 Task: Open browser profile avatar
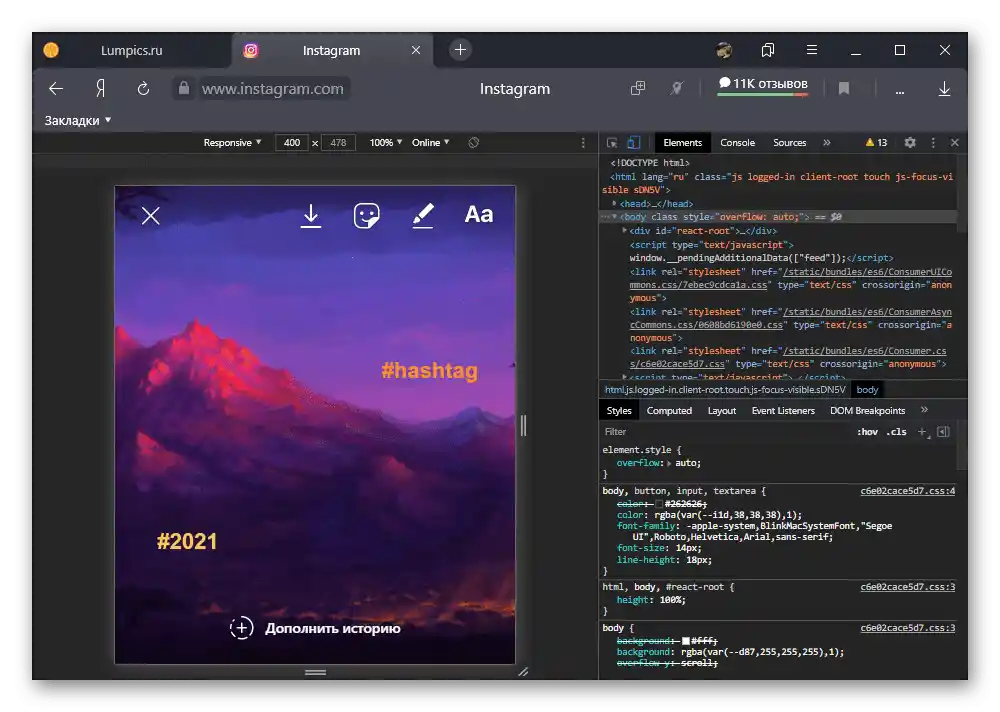[724, 50]
